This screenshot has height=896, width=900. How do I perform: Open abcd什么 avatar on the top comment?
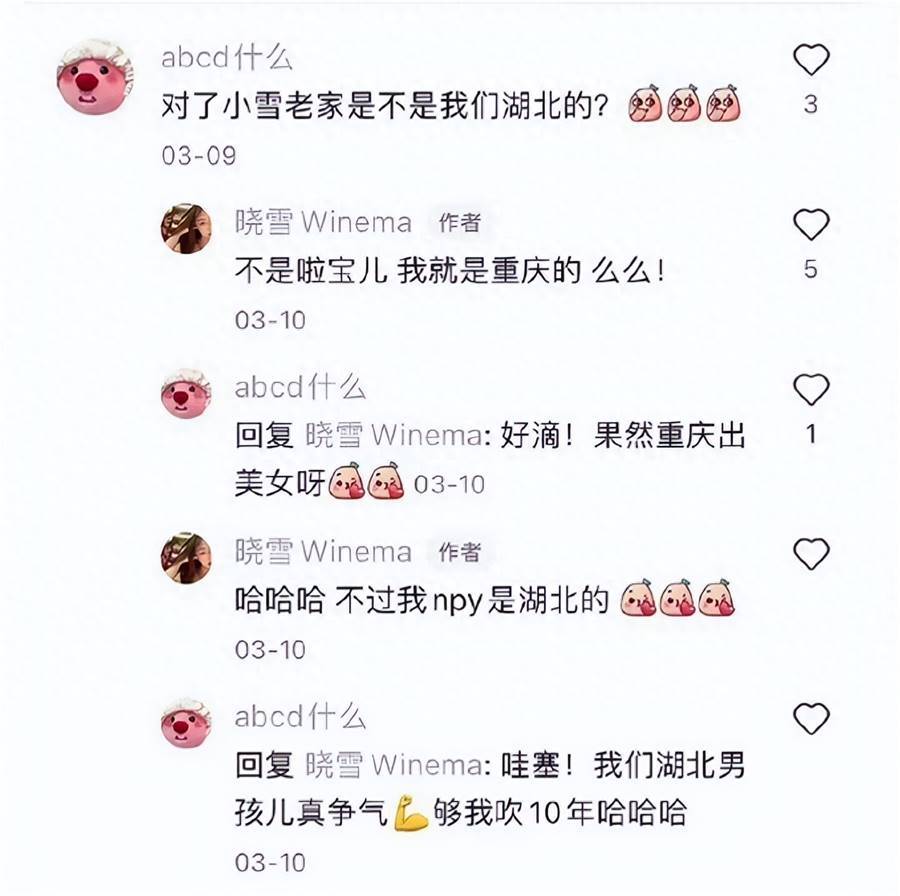(x=95, y=77)
